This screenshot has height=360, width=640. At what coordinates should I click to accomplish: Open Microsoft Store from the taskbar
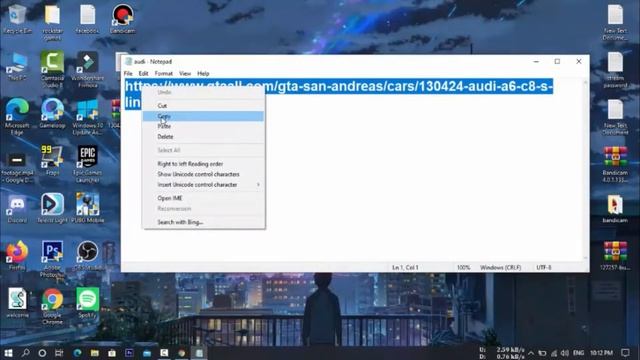click(x=112, y=353)
